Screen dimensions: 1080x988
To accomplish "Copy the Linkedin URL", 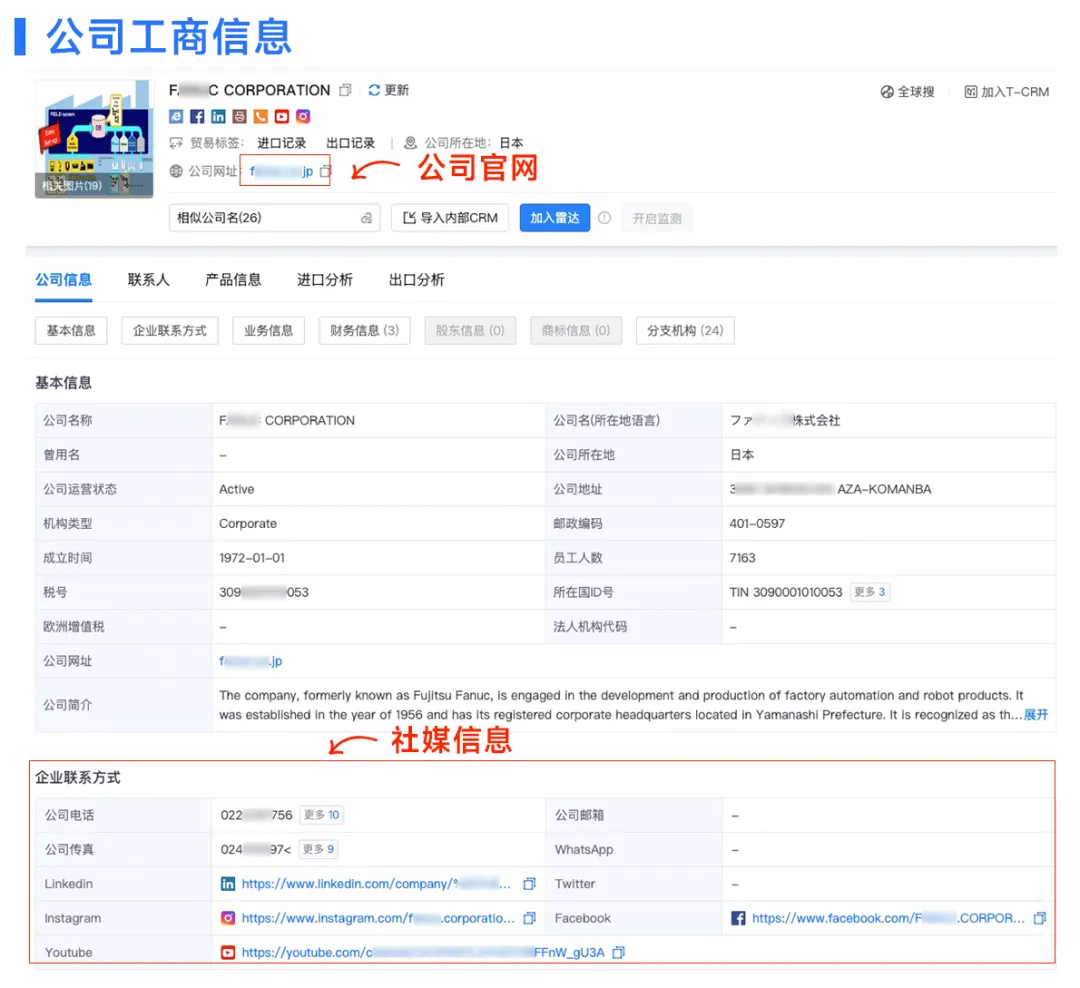I will click(529, 883).
